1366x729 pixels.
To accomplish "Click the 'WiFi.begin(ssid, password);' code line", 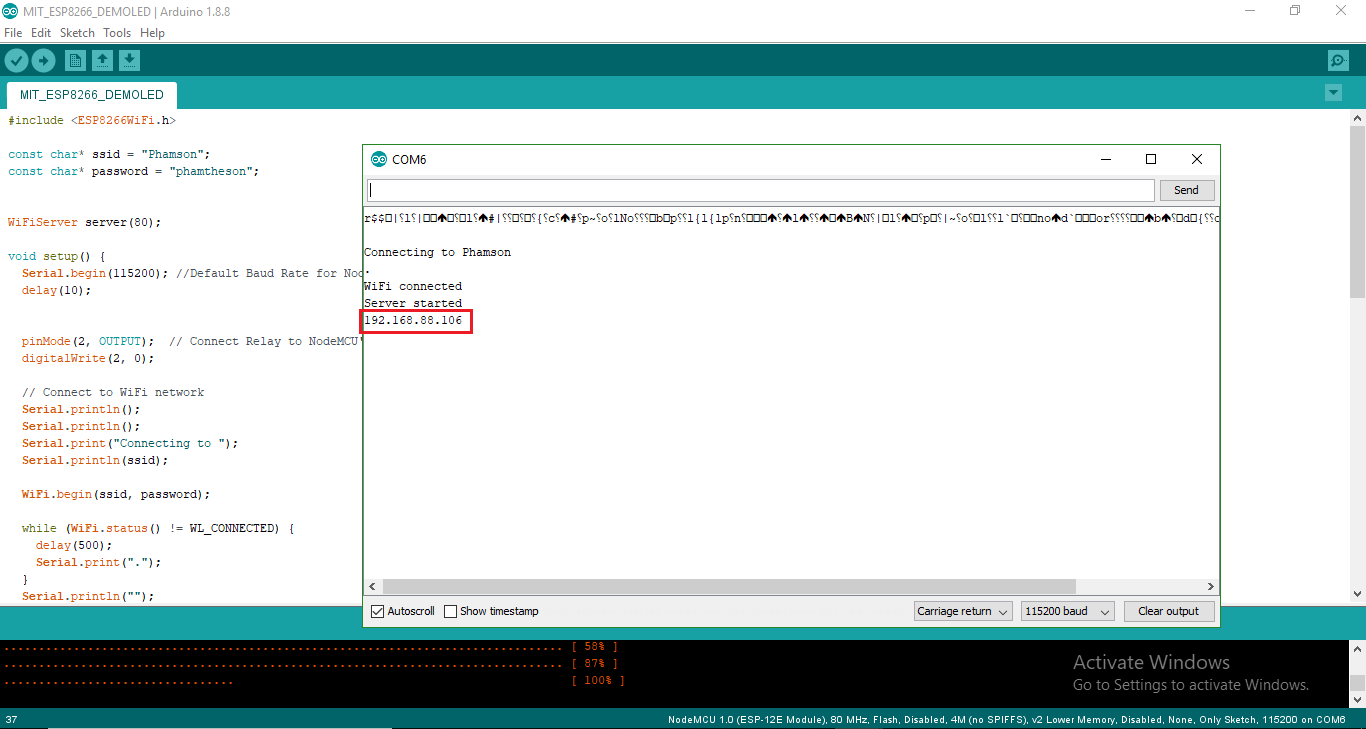I will click(x=116, y=494).
